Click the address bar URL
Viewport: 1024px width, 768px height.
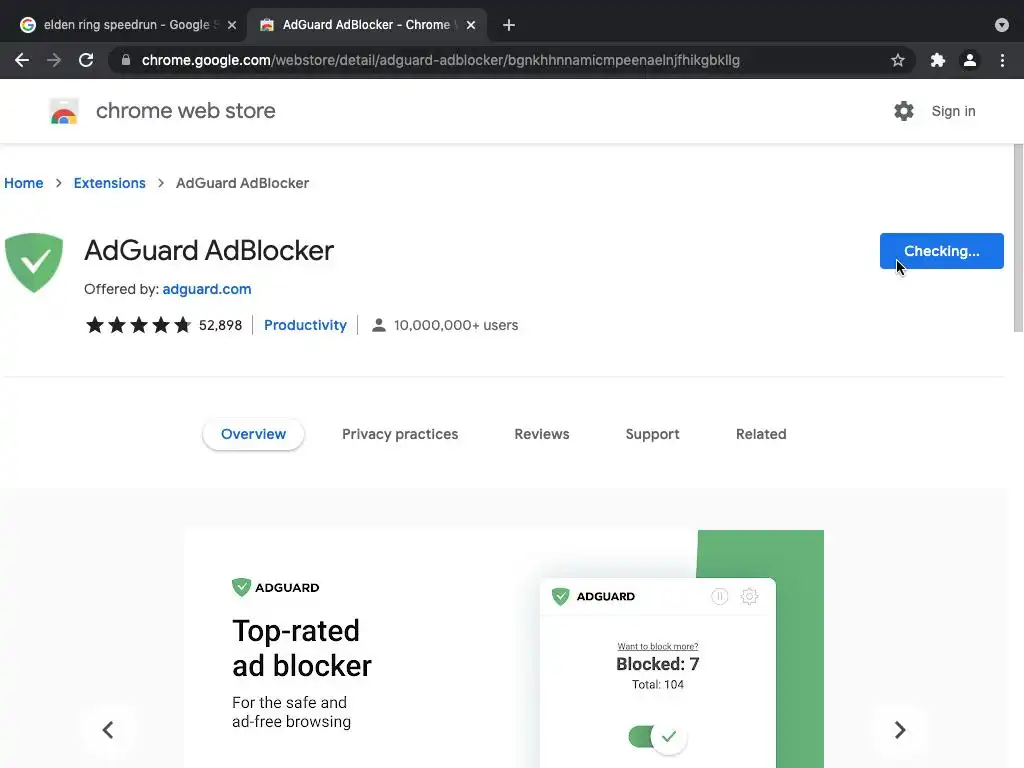coord(441,60)
